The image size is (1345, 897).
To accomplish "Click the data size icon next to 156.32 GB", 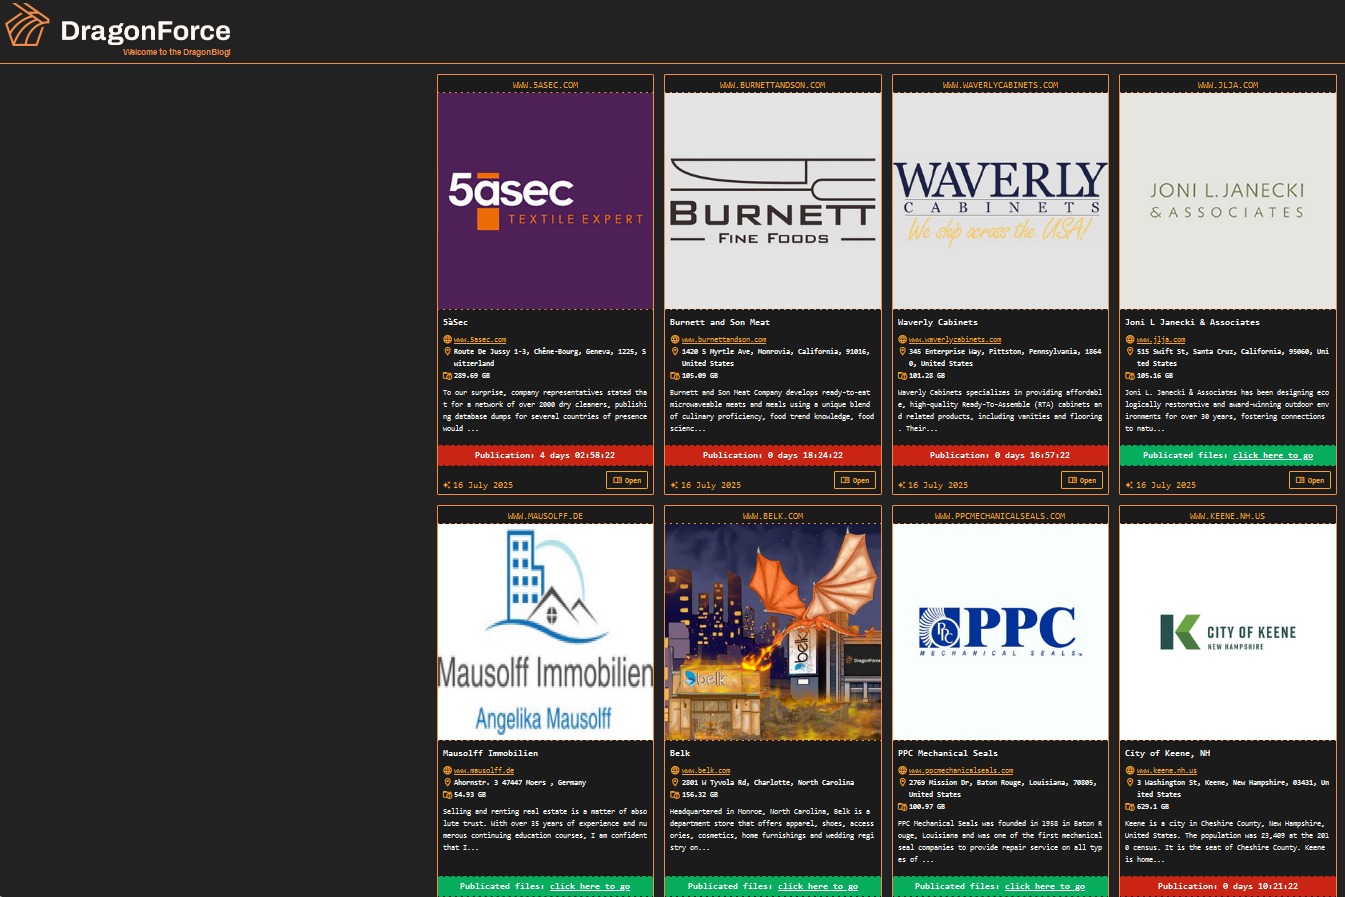I will click(675, 795).
